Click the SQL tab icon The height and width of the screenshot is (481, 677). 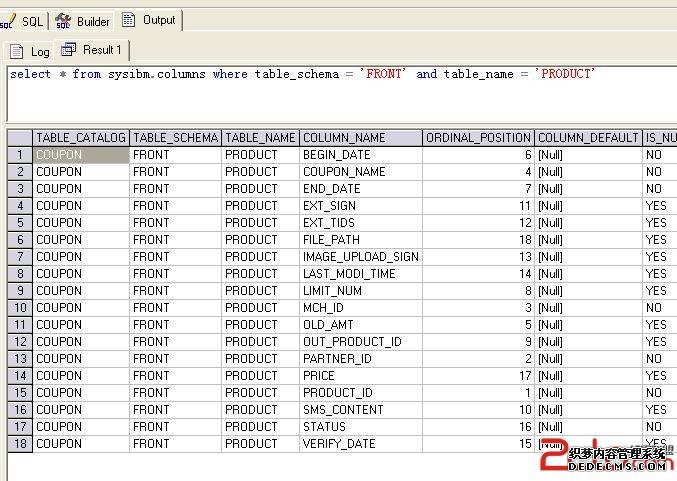point(8,21)
